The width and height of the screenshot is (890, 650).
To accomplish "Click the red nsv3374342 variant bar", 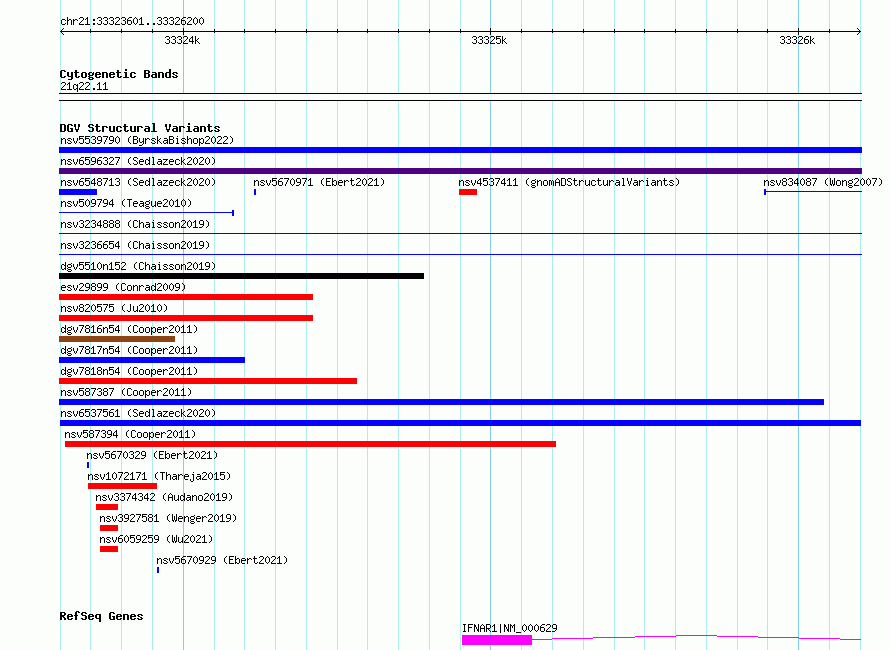I will [107, 507].
